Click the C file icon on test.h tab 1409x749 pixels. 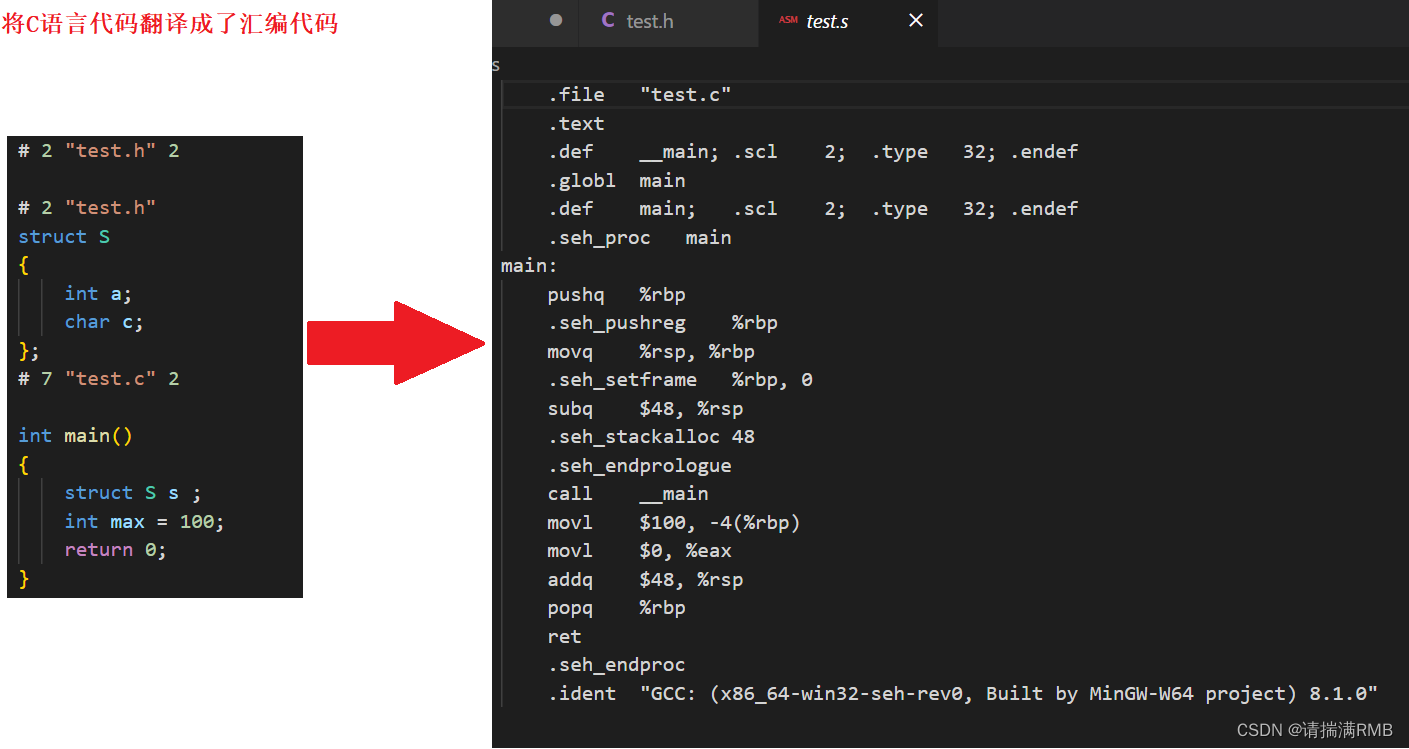point(608,20)
